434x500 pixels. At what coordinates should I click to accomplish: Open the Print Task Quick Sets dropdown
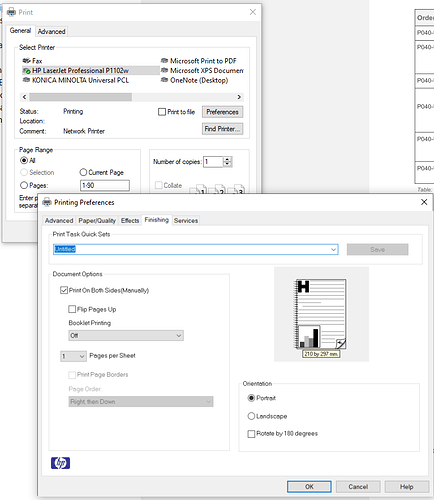click(x=333, y=249)
